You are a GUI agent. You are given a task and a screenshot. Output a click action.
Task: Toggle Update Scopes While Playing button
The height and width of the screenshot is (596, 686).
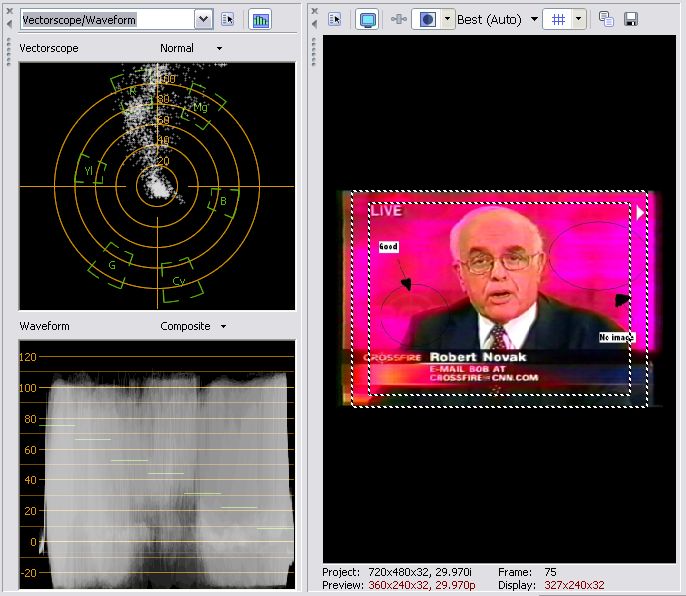[260, 20]
